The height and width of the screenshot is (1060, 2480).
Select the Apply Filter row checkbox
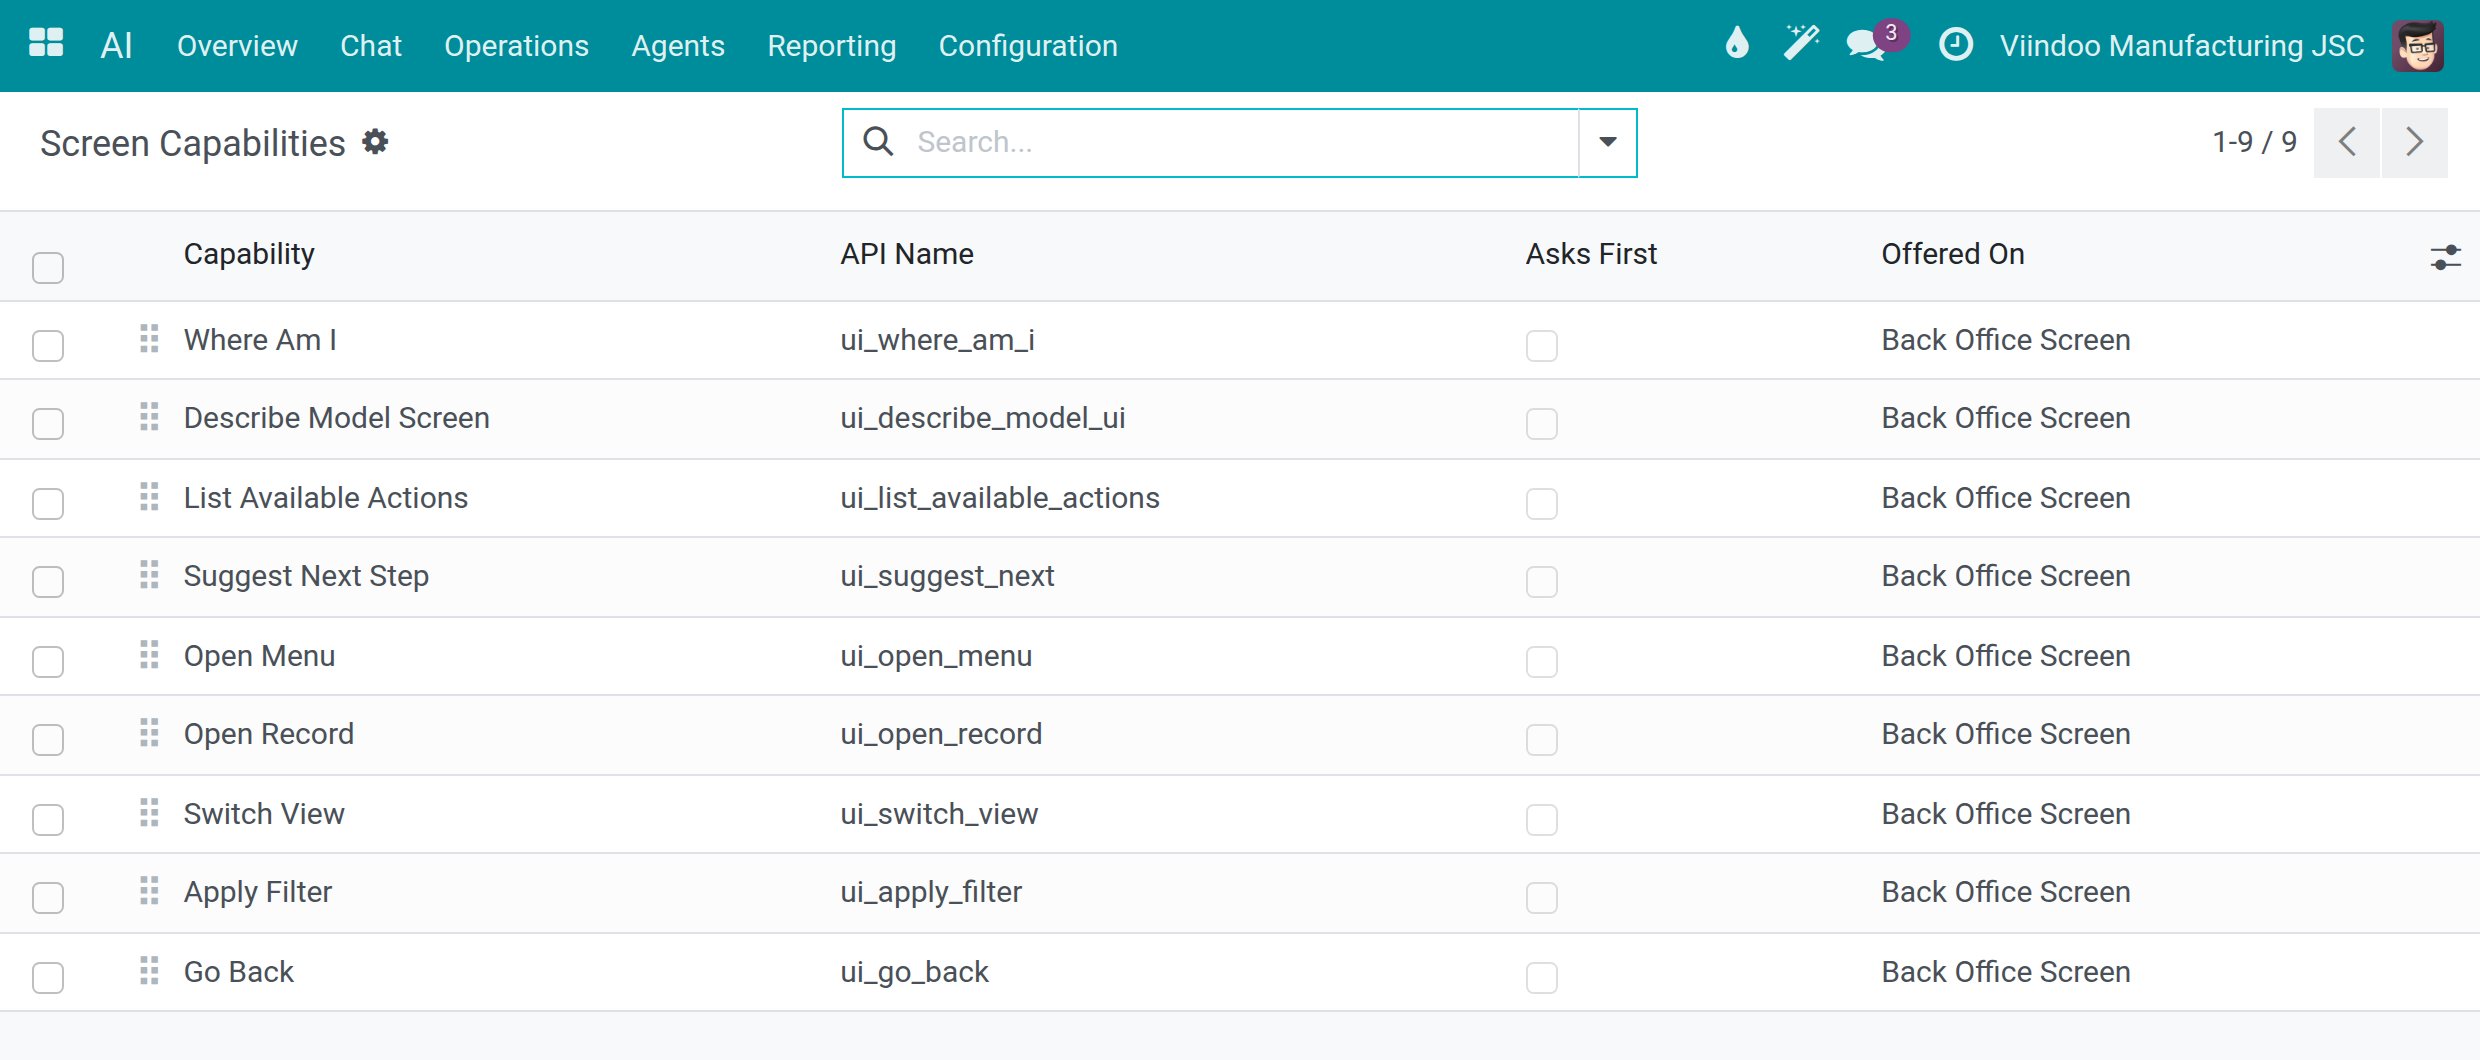coord(48,898)
